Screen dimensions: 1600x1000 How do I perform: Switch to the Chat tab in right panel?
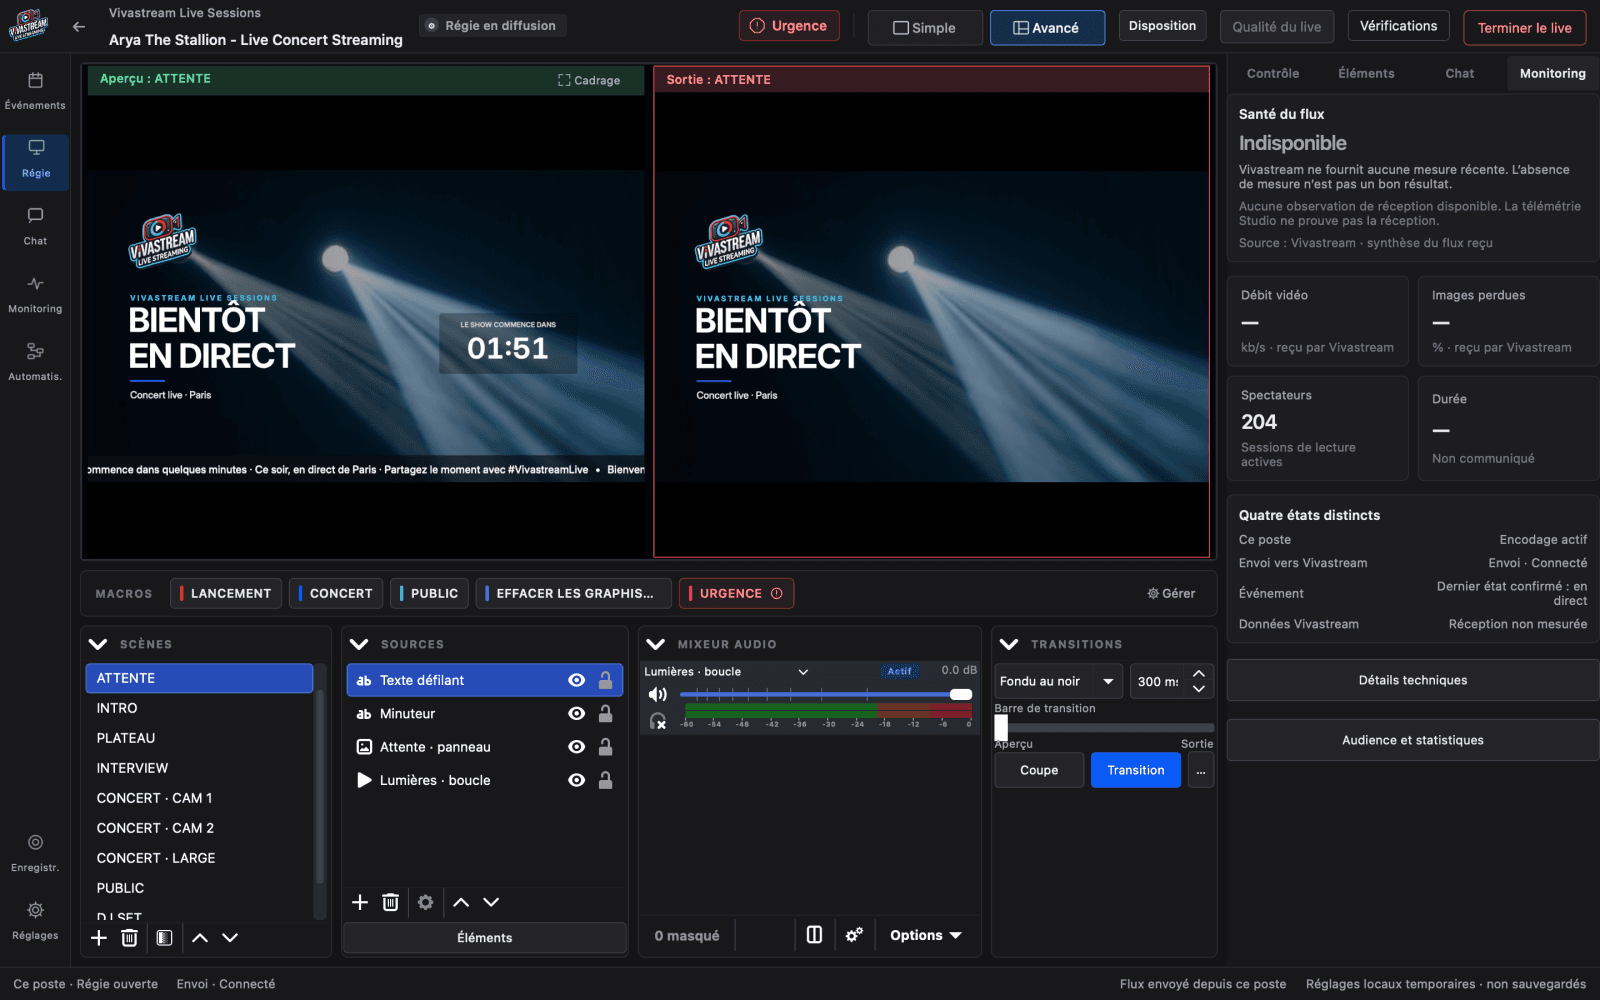click(x=1459, y=74)
